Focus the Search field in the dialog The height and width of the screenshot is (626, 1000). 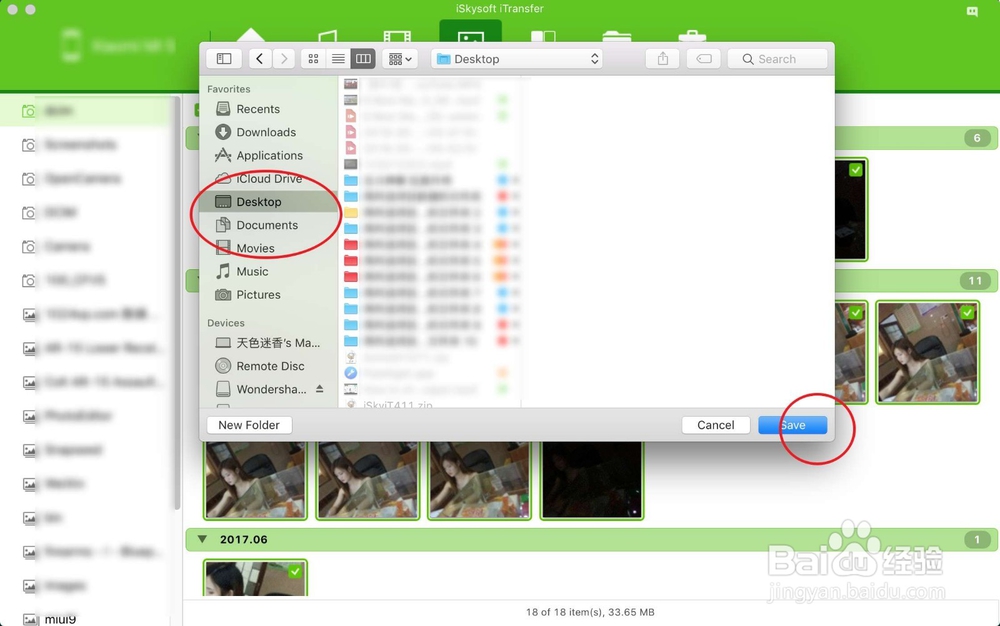[777, 59]
